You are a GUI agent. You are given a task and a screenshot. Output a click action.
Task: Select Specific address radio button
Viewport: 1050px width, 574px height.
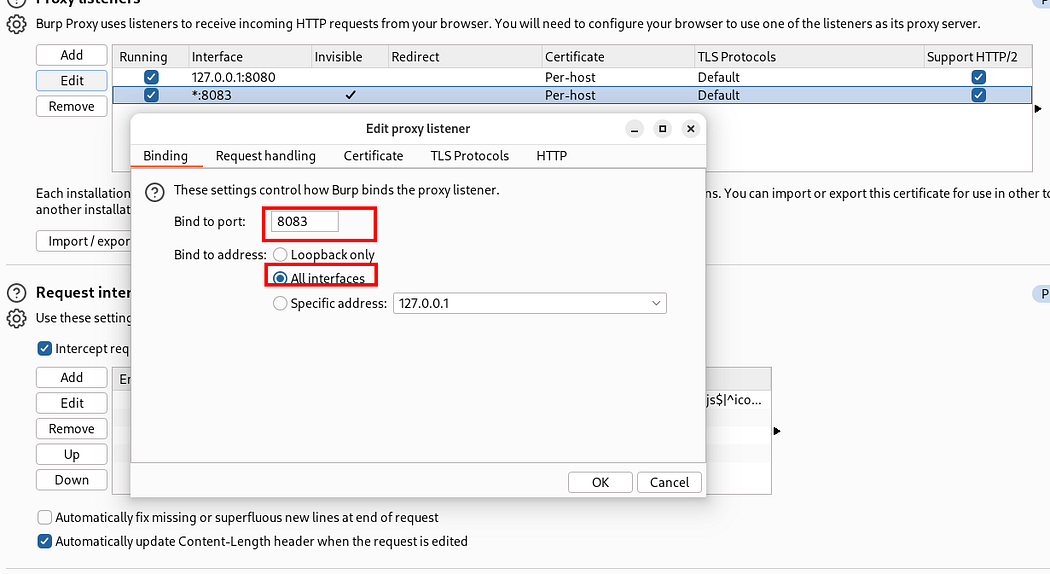pos(280,303)
